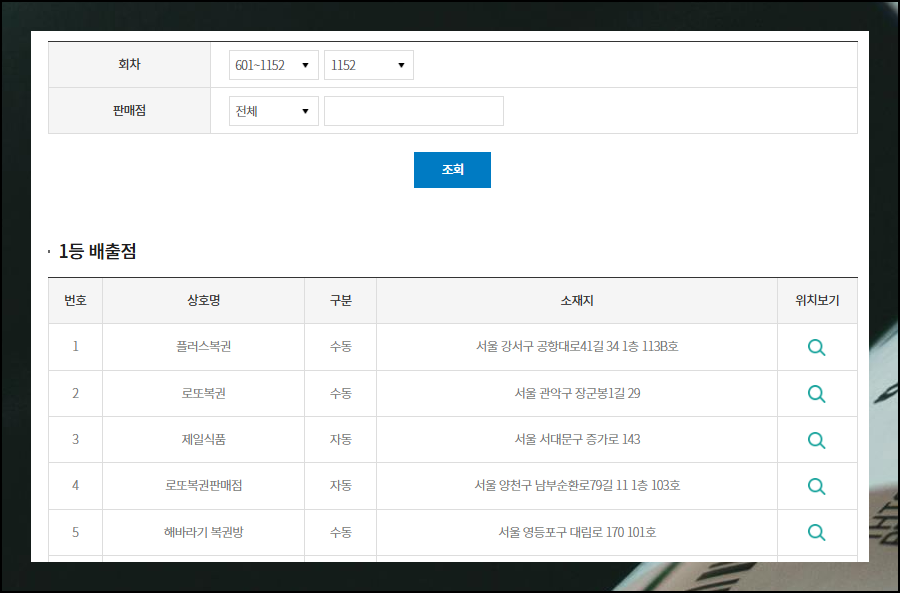This screenshot has height=593, width=900.
Task: Click the 1등 배출점 section heading
Action: point(97,251)
